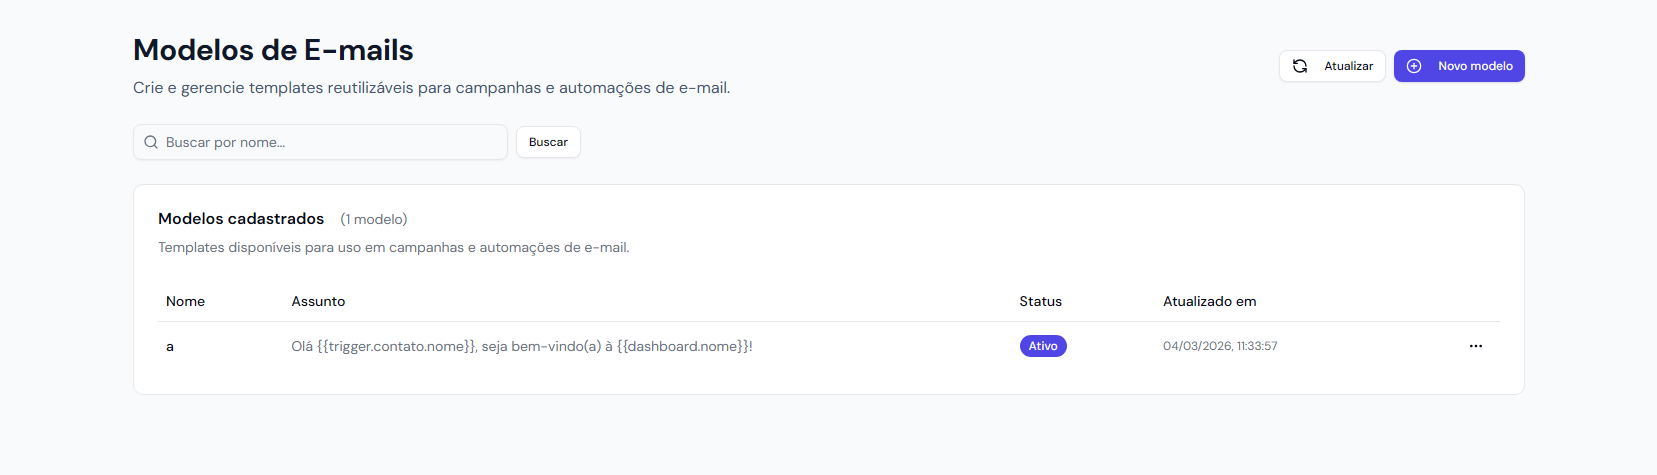The height and width of the screenshot is (475, 1657).
Task: Click the refresh arrows icon beside Atualizar
Action: coord(1300,66)
